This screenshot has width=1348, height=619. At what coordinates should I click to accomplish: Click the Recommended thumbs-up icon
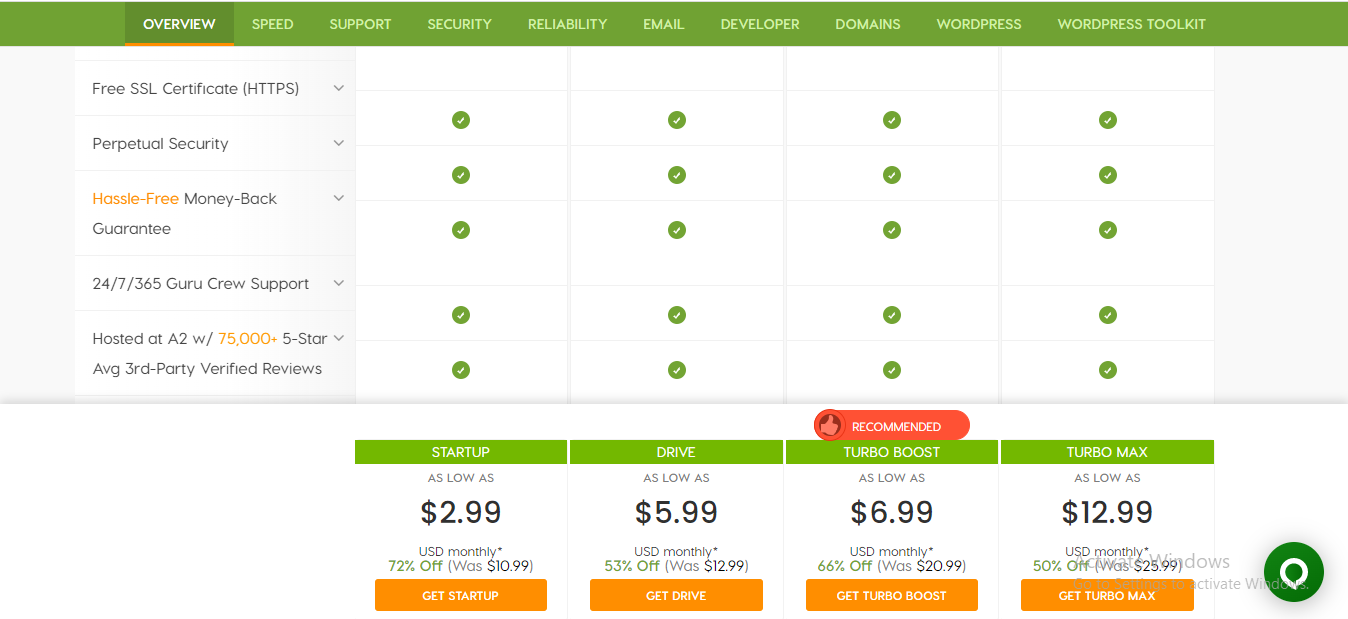tap(829, 426)
